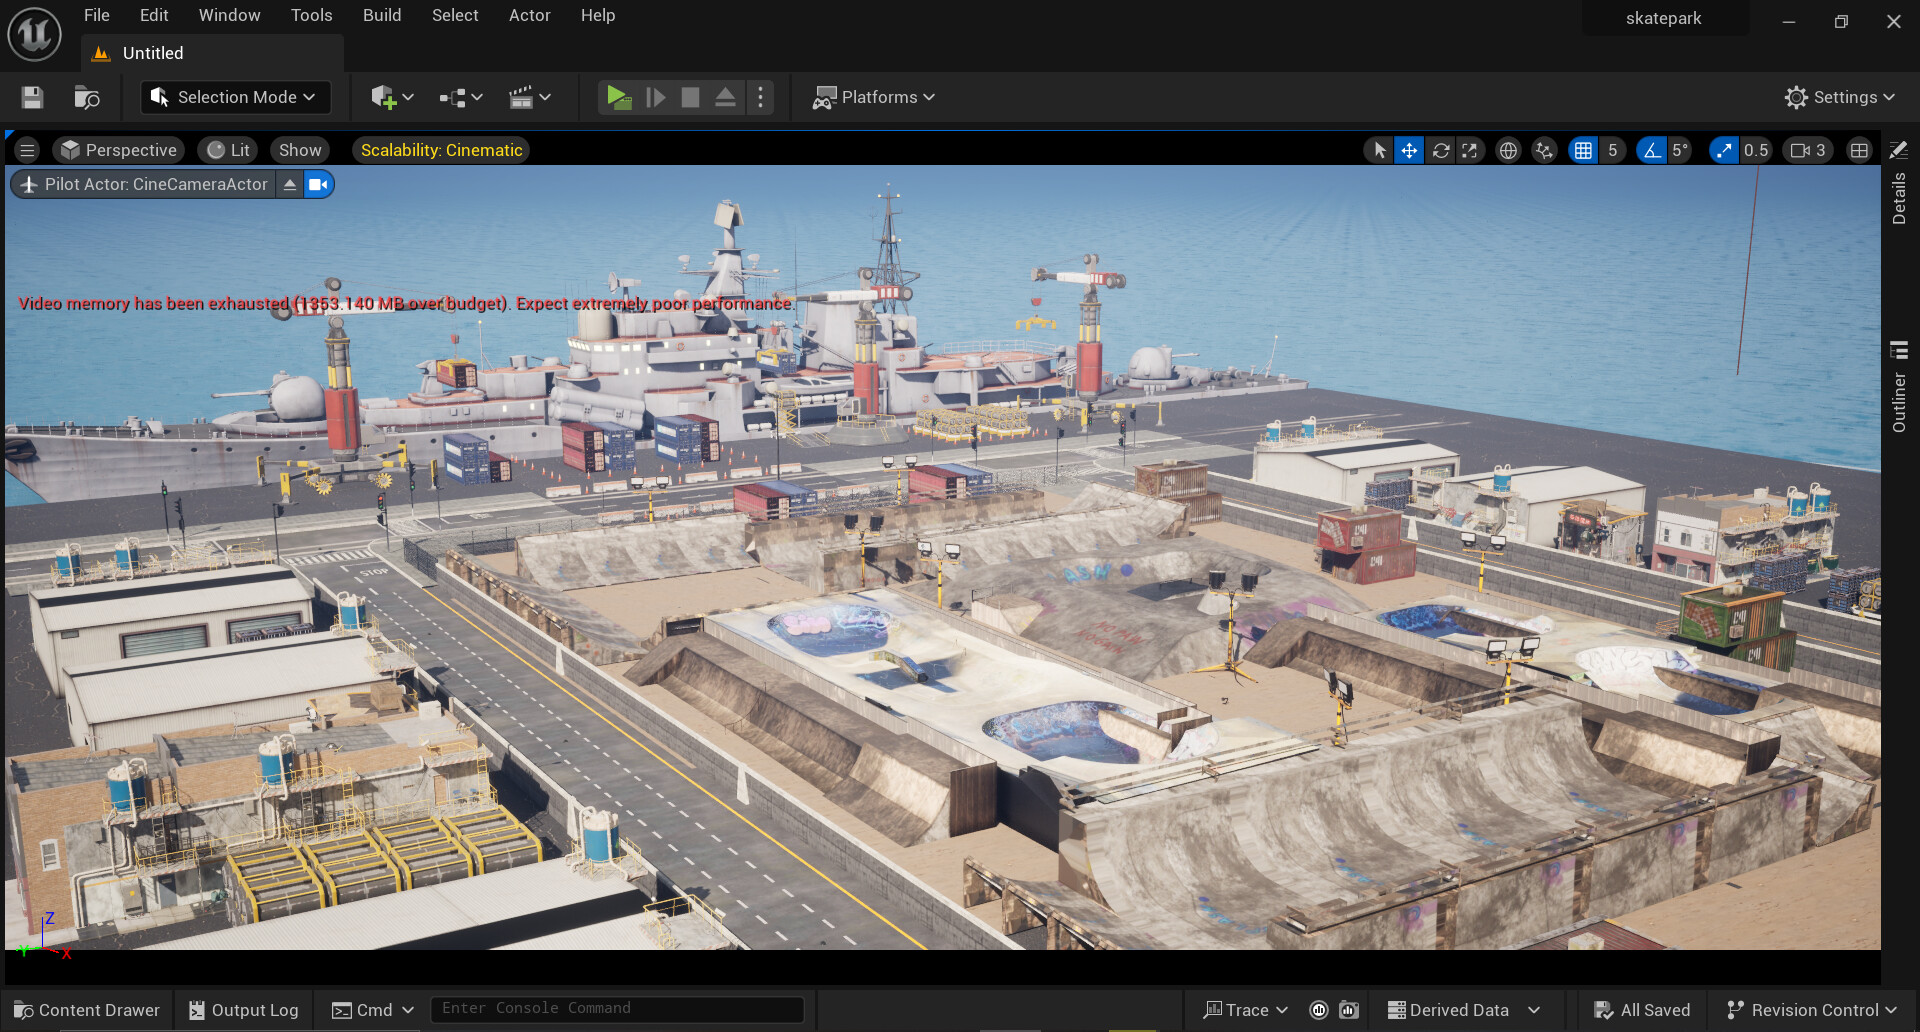The height and width of the screenshot is (1032, 1920).
Task: Open the Platforms dropdown
Action: tap(874, 97)
